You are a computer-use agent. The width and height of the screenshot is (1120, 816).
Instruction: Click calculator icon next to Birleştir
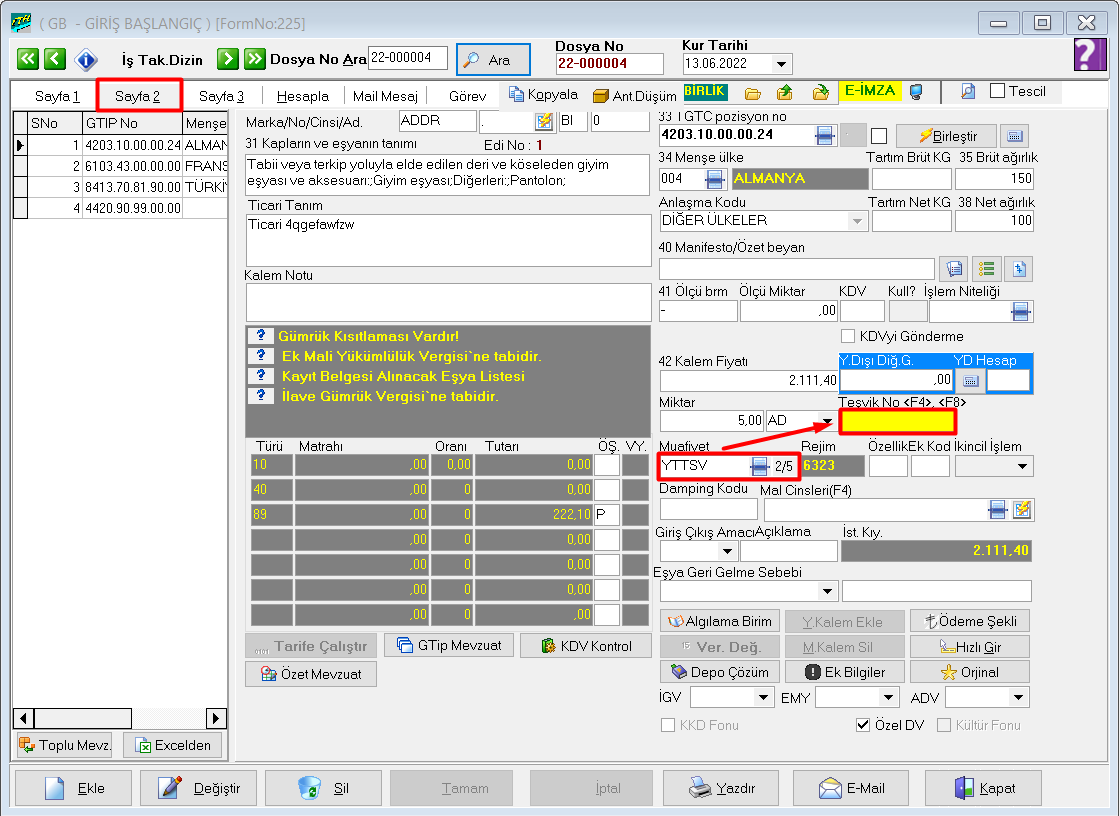point(1013,136)
